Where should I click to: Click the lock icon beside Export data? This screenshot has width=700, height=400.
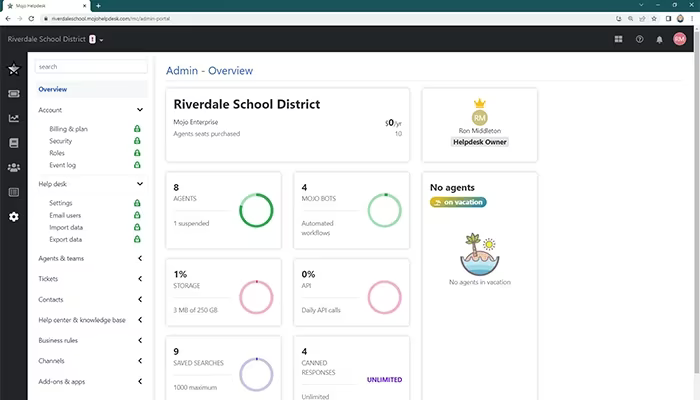[137, 239]
